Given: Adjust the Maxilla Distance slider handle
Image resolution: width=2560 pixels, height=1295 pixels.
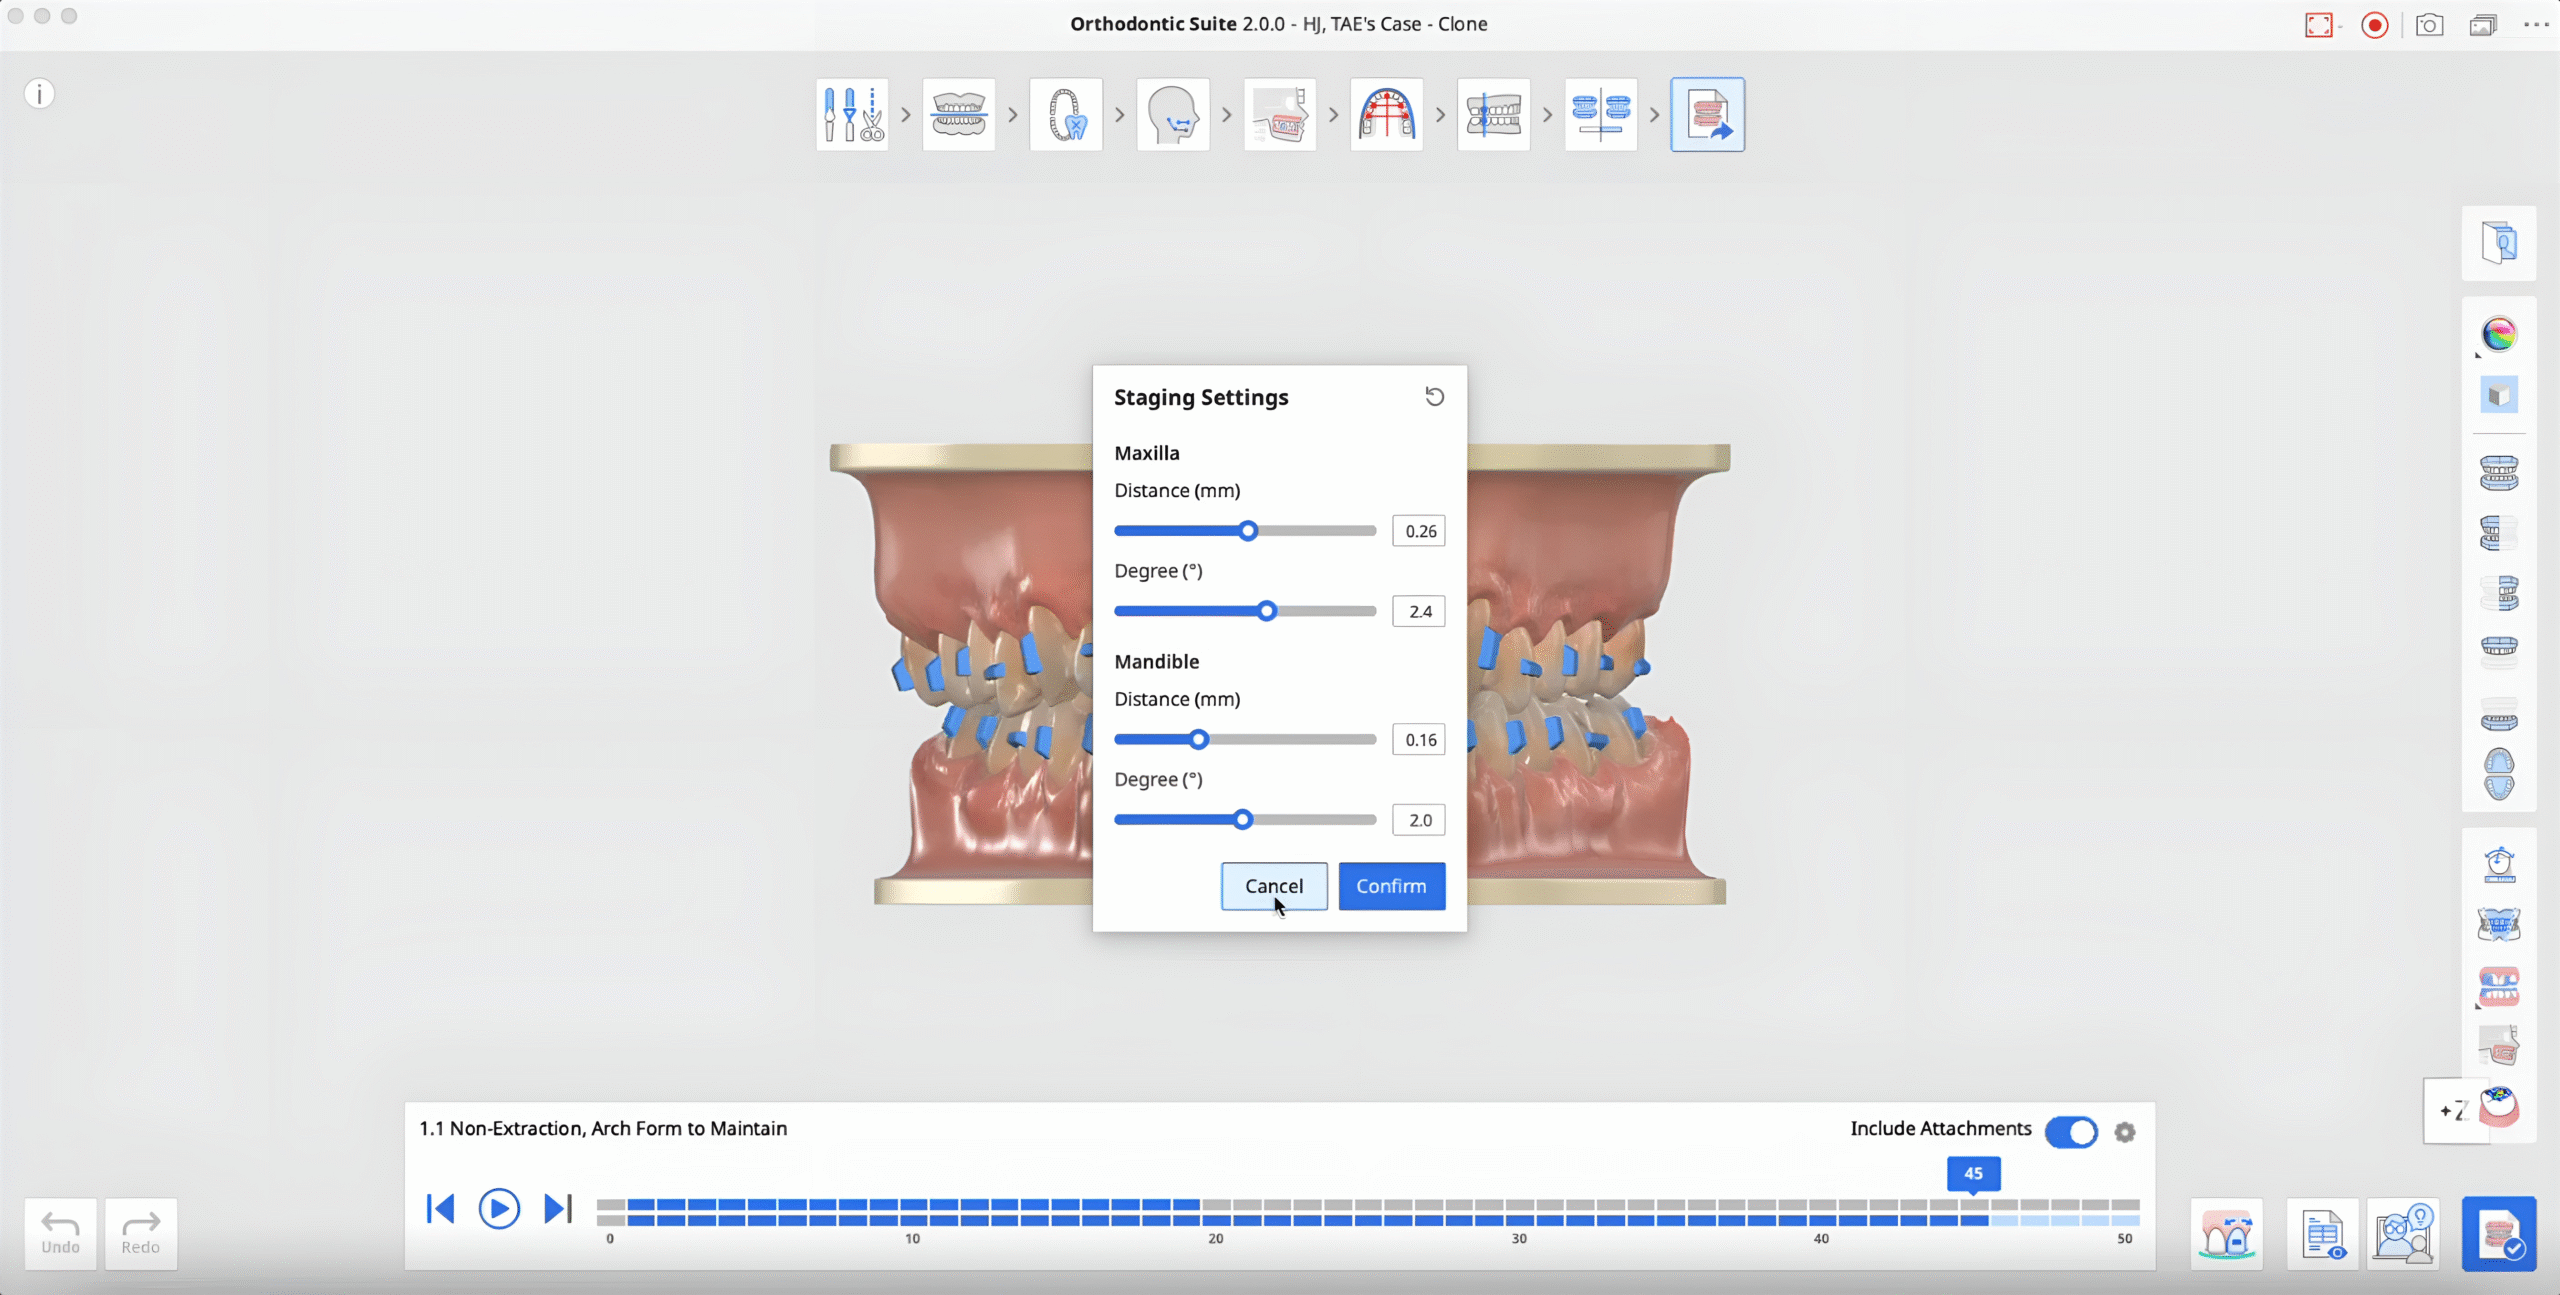Looking at the screenshot, I should (x=1248, y=531).
